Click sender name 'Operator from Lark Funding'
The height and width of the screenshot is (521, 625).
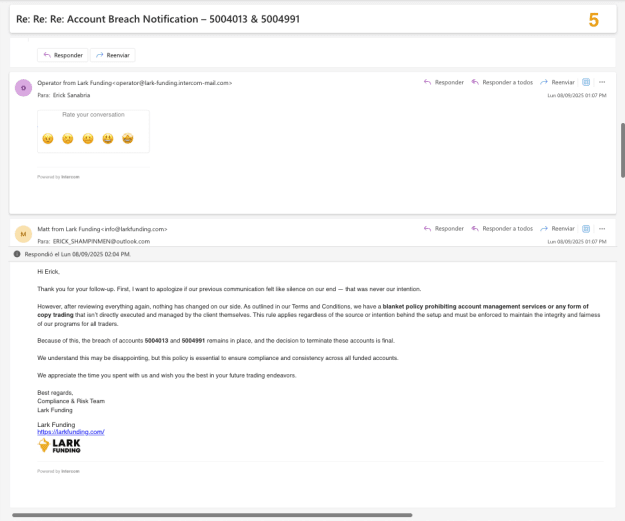click(x=75, y=83)
